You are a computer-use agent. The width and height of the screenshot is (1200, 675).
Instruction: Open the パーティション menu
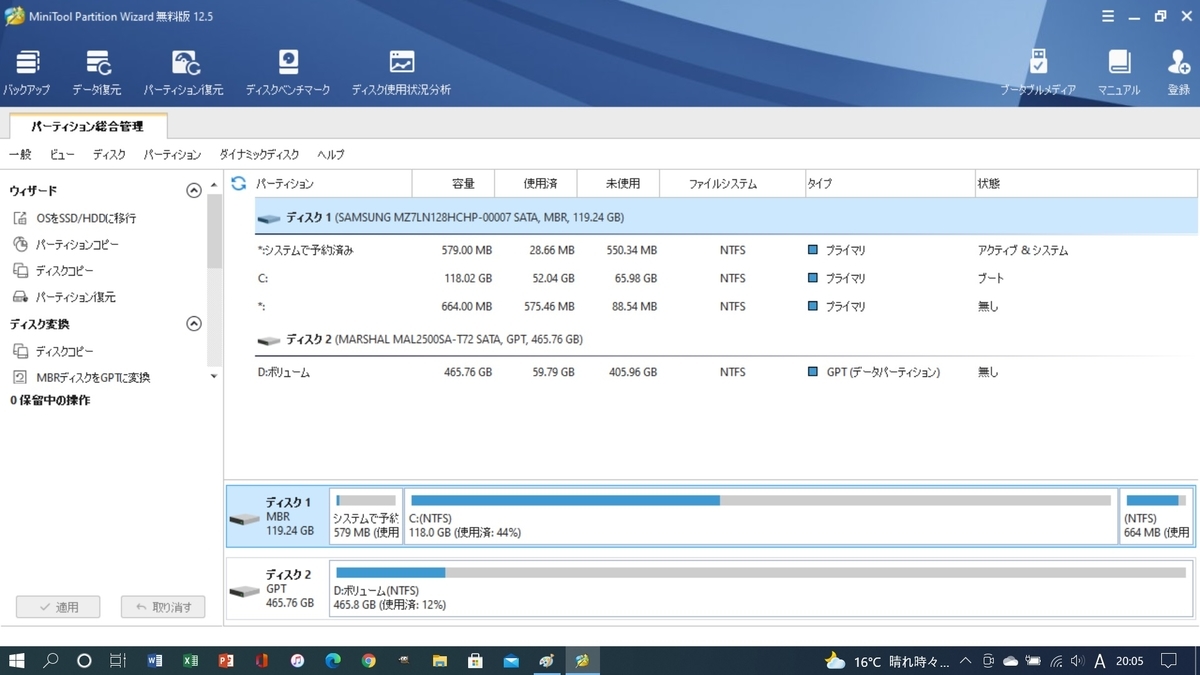172,155
